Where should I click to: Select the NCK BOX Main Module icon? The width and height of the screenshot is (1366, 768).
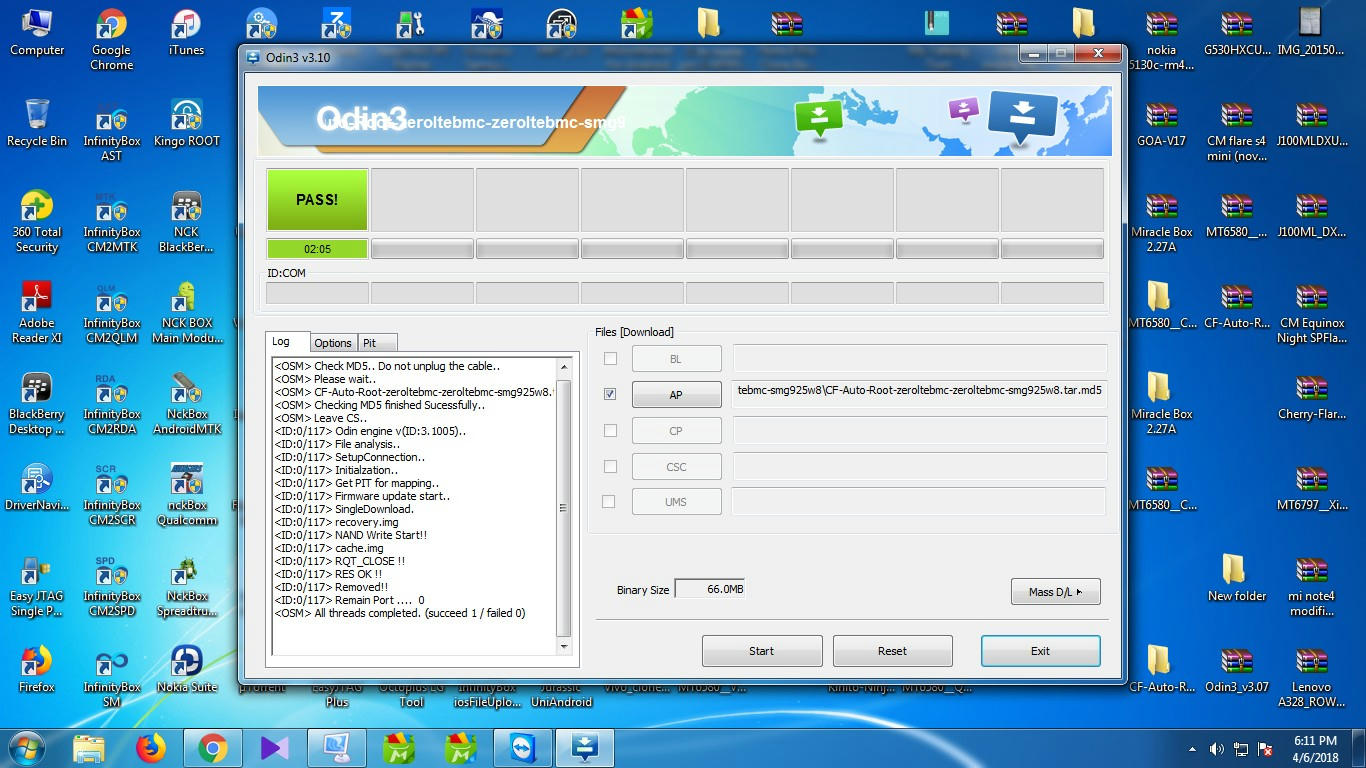tap(186, 313)
